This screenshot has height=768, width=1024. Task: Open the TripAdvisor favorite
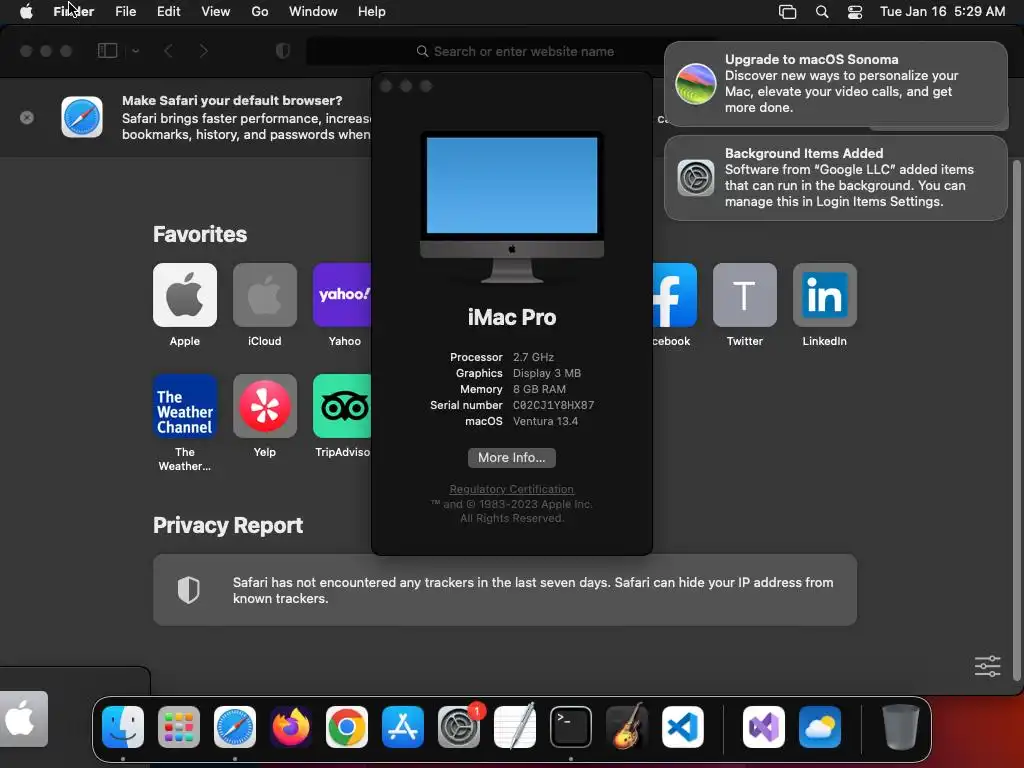pyautogui.click(x=342, y=406)
